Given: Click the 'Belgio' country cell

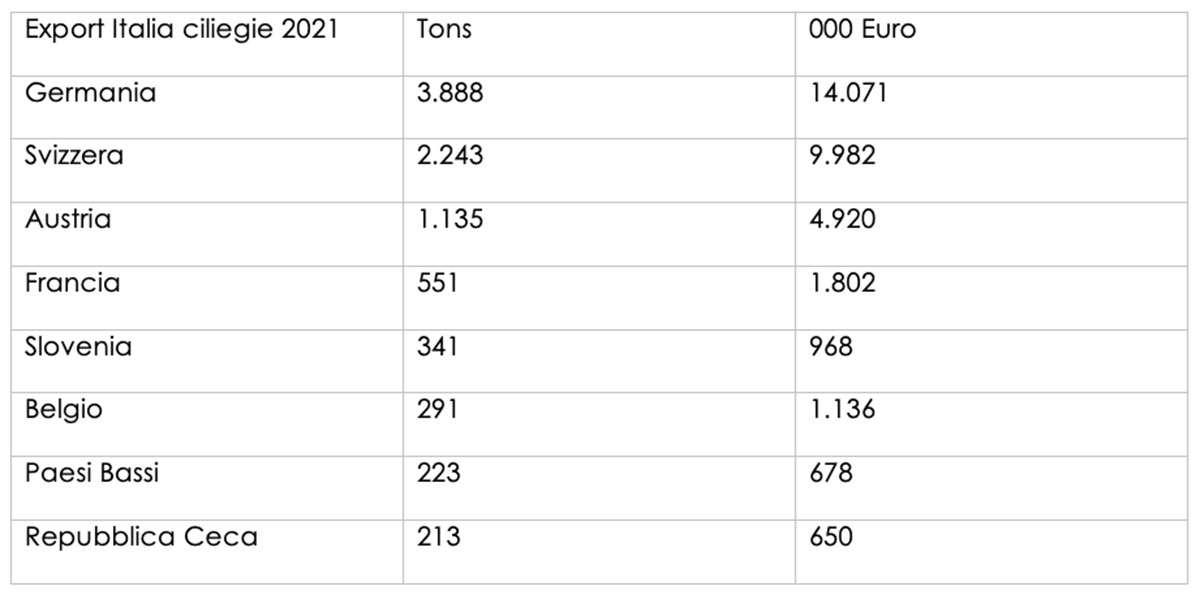Looking at the screenshot, I should point(208,424).
